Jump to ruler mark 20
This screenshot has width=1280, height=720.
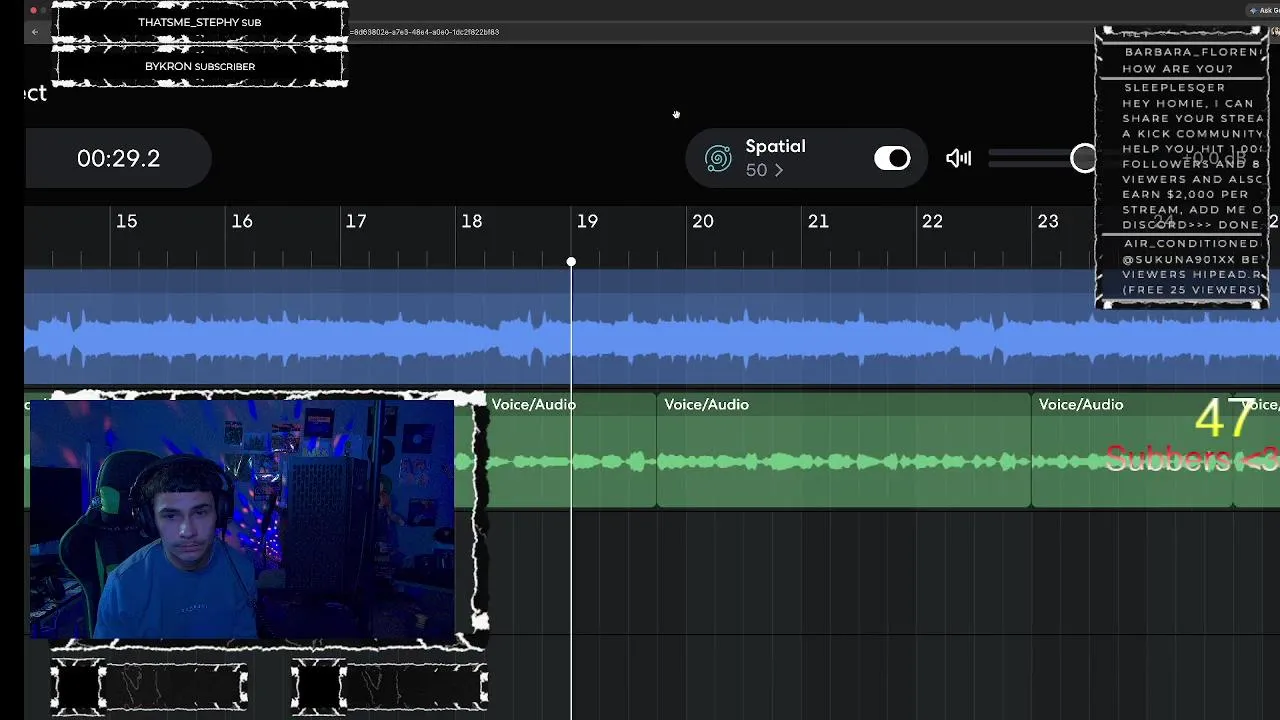click(x=703, y=221)
